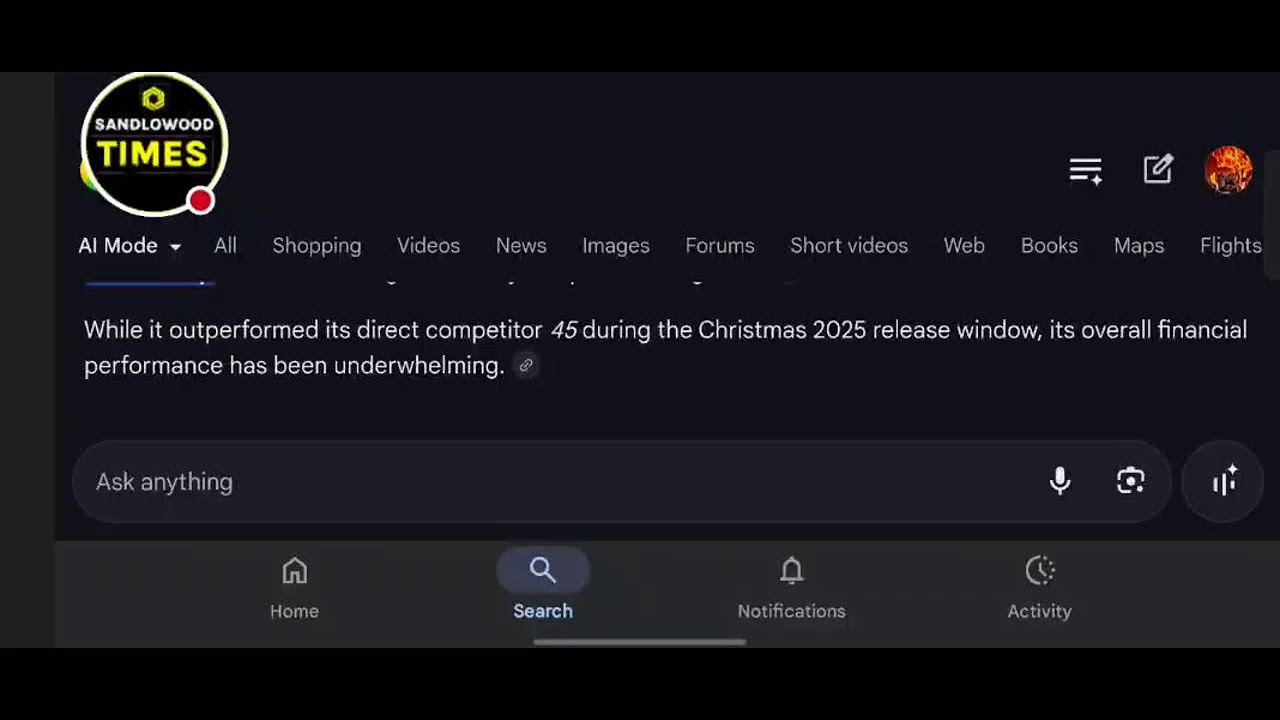The image size is (1280, 720).
Task: Open Notifications bell in bottom bar
Action: pyautogui.click(x=791, y=589)
